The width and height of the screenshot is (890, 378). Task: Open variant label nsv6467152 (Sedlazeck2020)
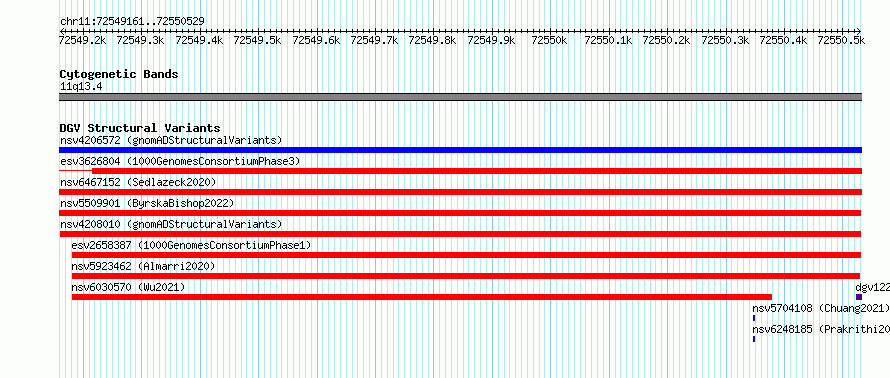[138, 182]
